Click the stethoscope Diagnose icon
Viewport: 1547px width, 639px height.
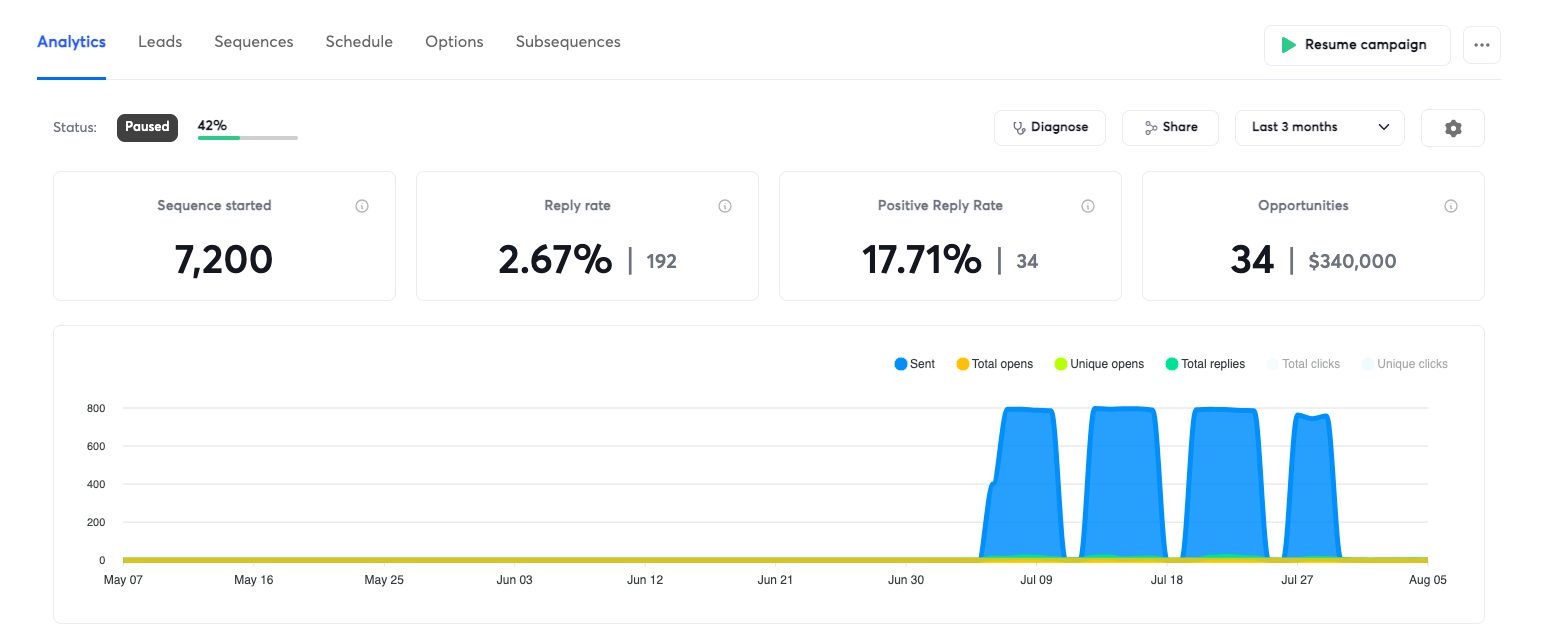[x=1019, y=128]
